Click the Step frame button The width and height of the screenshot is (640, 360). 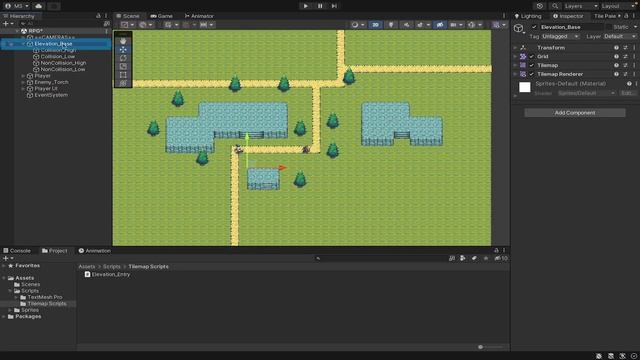coord(334,6)
